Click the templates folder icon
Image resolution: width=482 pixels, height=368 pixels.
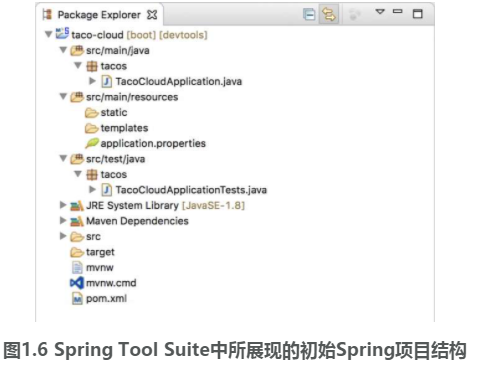[x=91, y=128]
